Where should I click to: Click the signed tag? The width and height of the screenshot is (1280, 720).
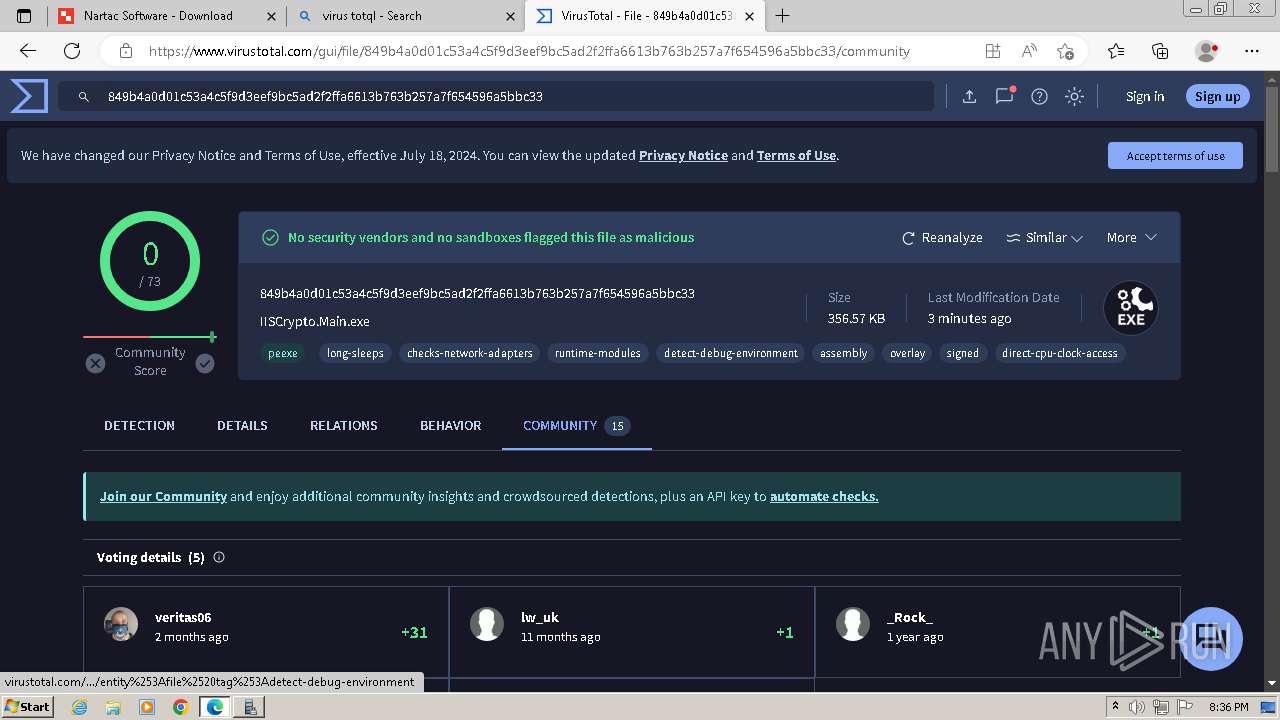click(x=963, y=353)
